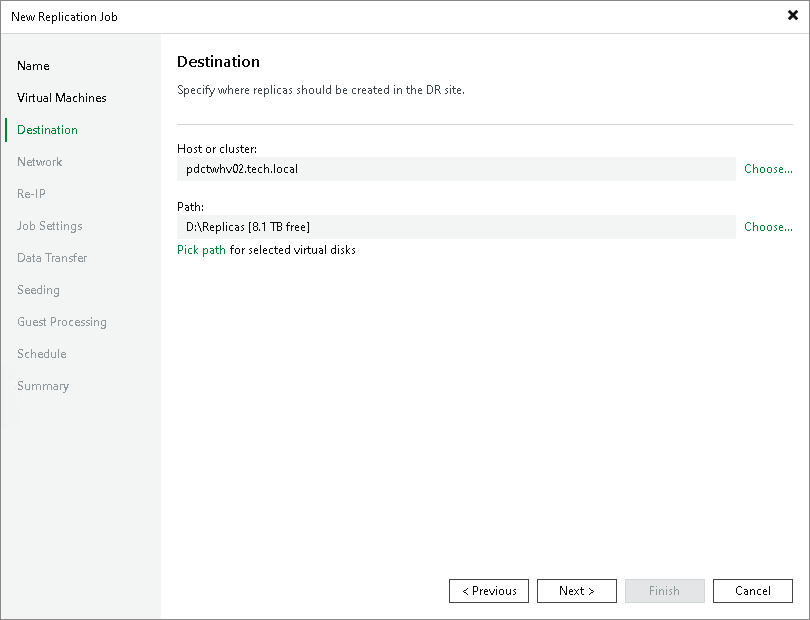
Task: Click the Next button
Action: 576,590
